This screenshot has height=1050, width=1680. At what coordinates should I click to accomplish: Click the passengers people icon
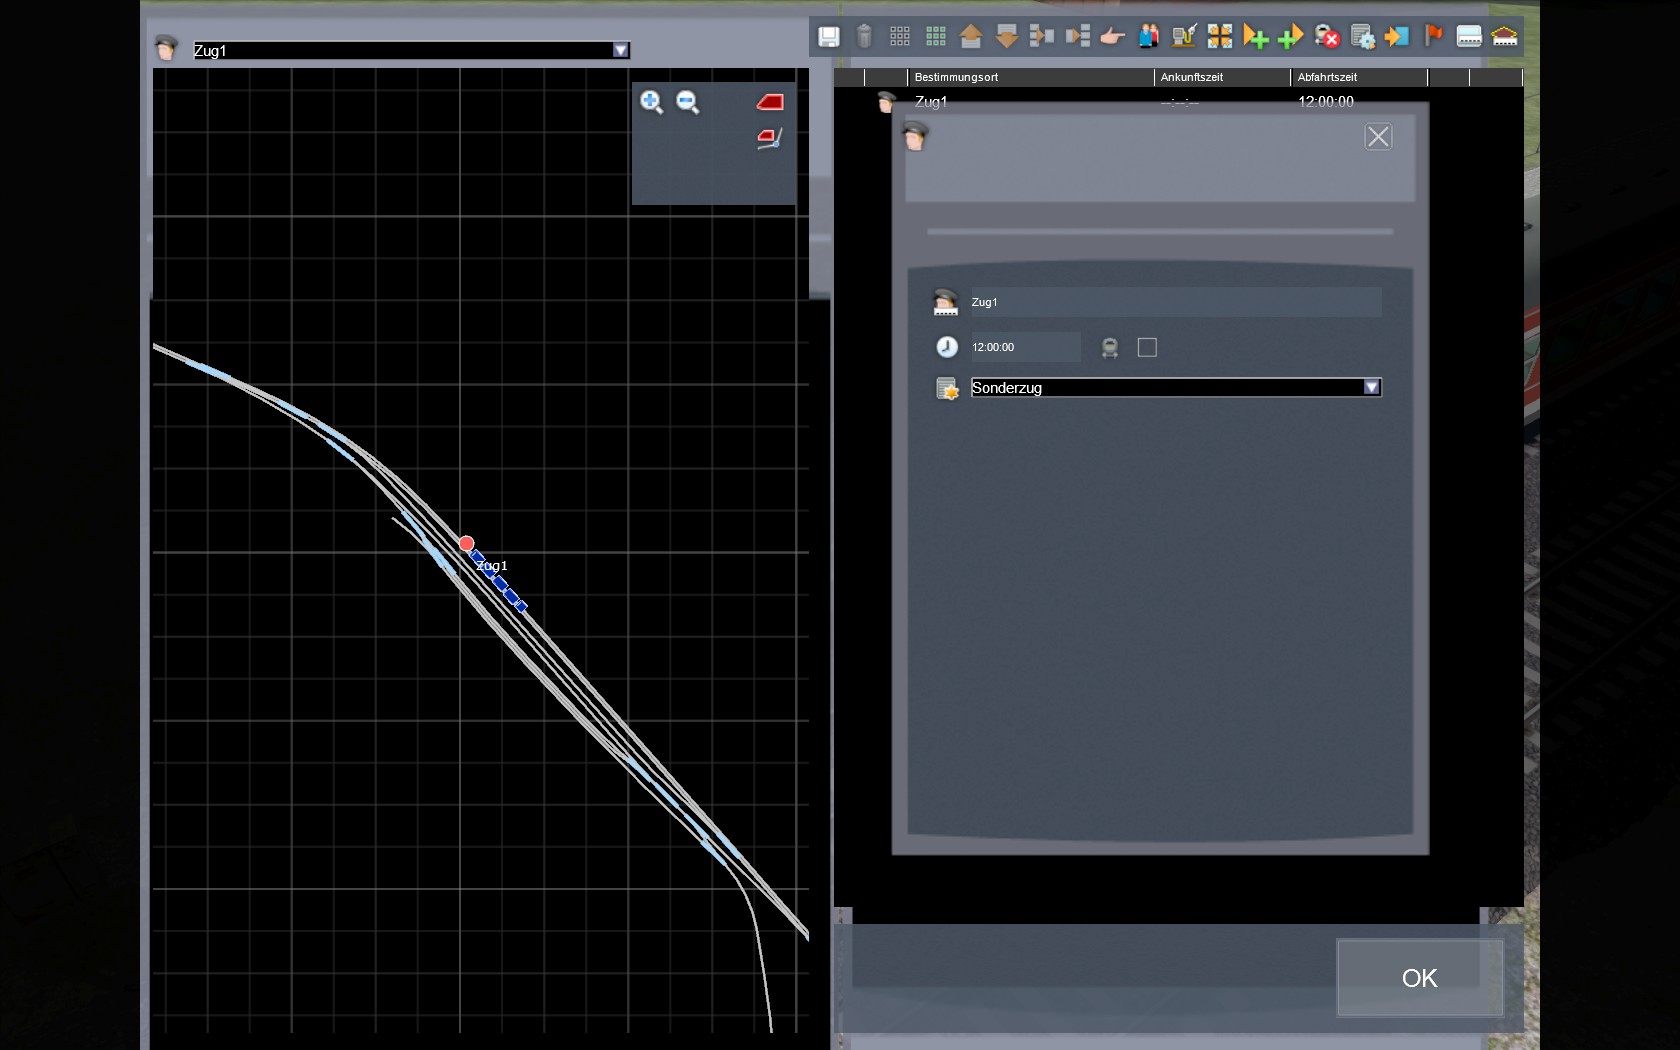click(1148, 37)
